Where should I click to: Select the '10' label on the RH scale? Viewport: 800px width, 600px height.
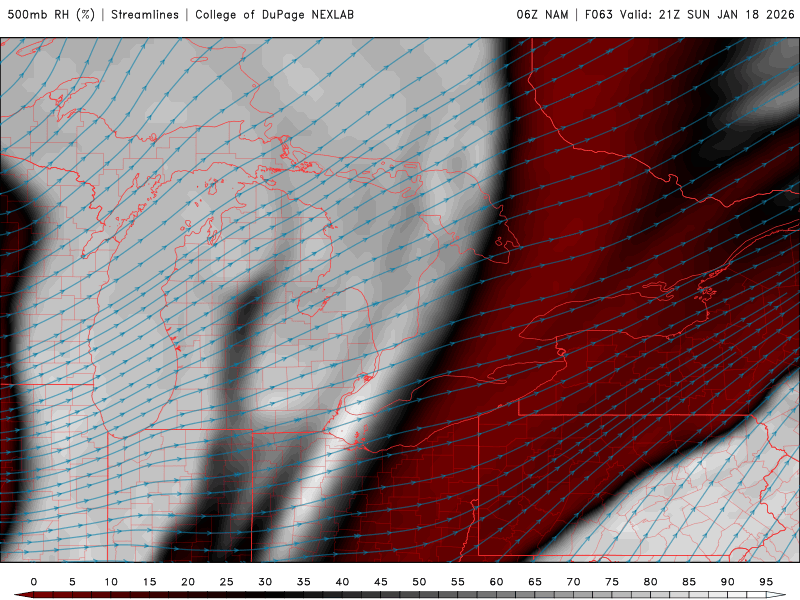111,582
